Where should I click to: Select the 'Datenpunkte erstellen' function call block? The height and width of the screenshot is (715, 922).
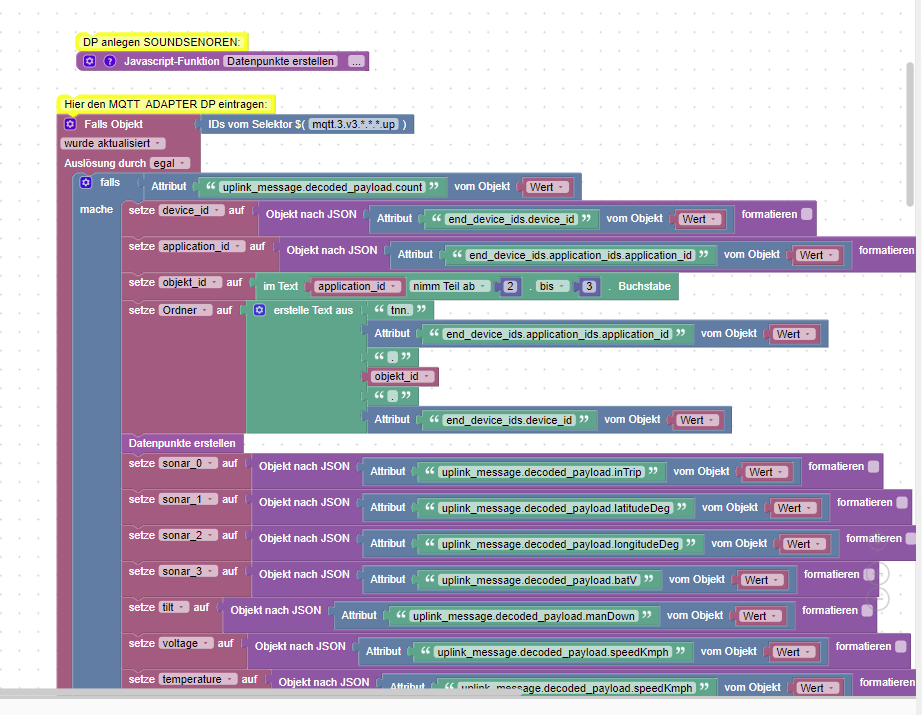(x=182, y=443)
